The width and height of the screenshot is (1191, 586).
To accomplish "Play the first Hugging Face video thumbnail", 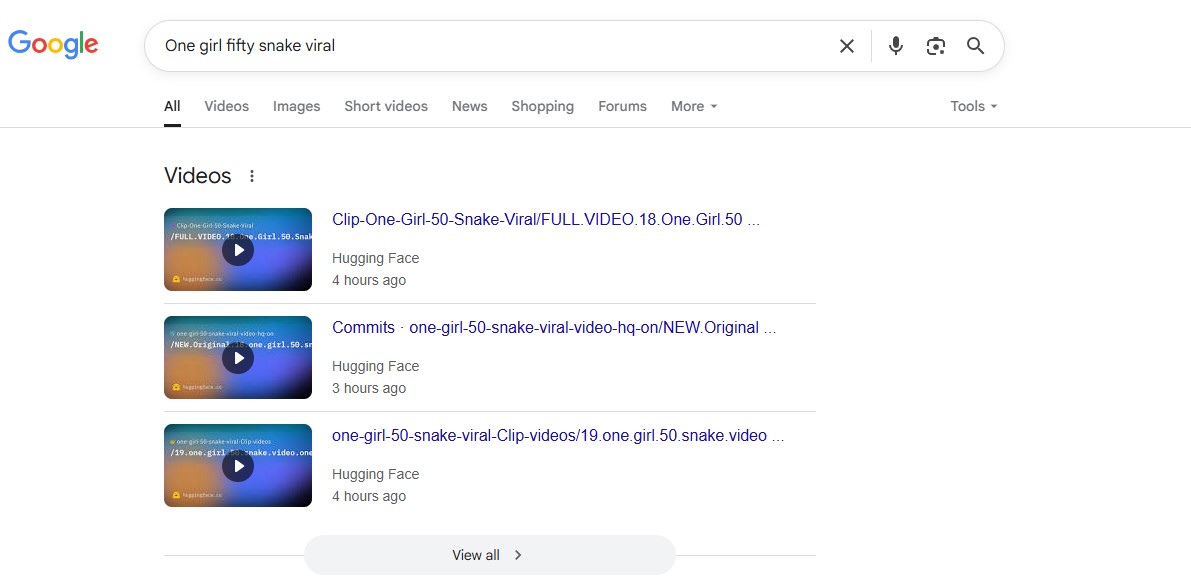I will [238, 250].
